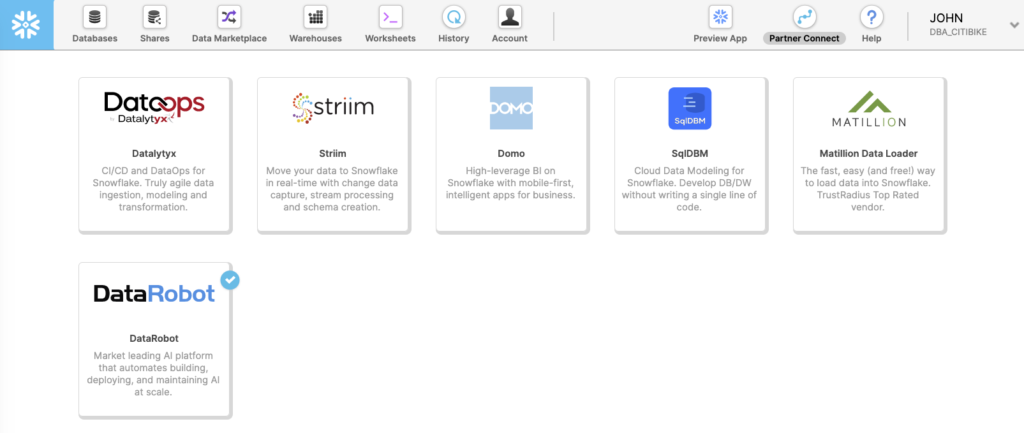The image size is (1024, 433).
Task: Open History via the clock icon
Action: point(454,18)
